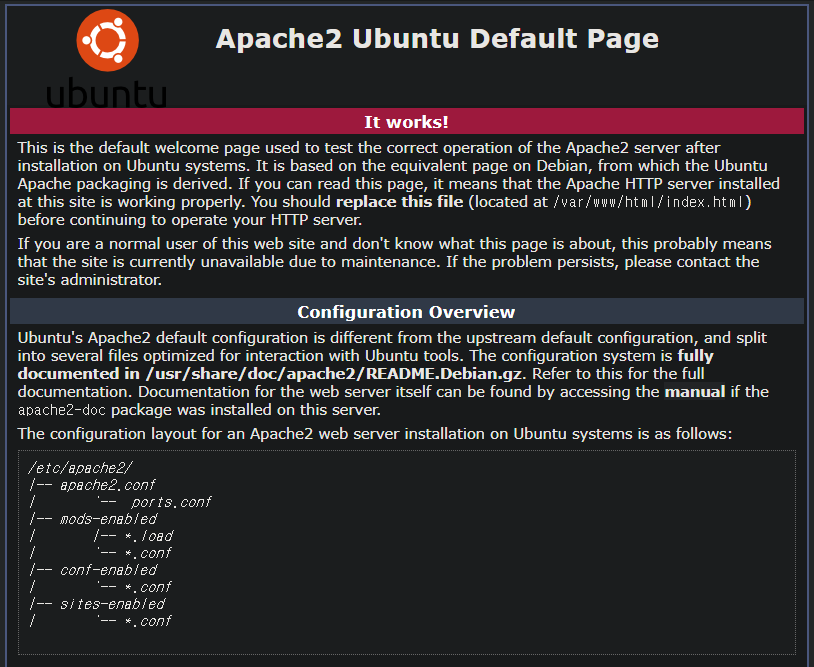Image resolution: width=814 pixels, height=667 pixels.
Task: Click the /etc/apache2/ line
Action: point(80,468)
